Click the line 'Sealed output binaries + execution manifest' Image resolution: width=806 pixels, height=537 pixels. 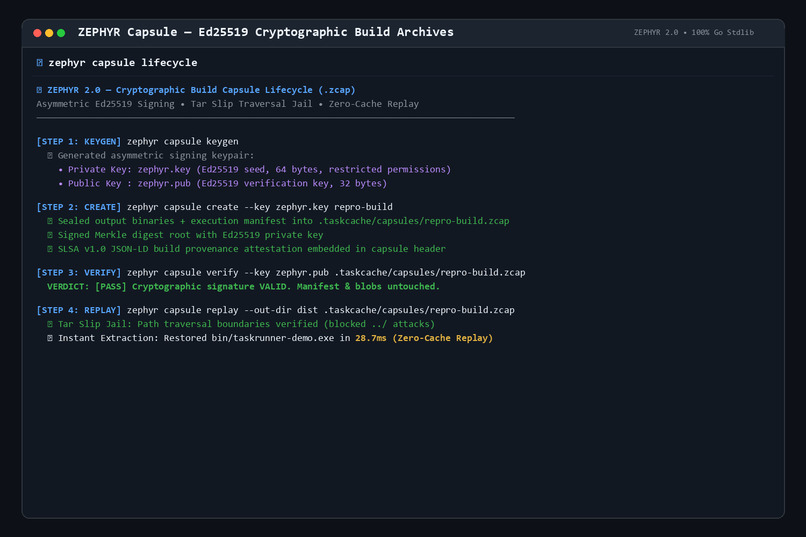283,221
